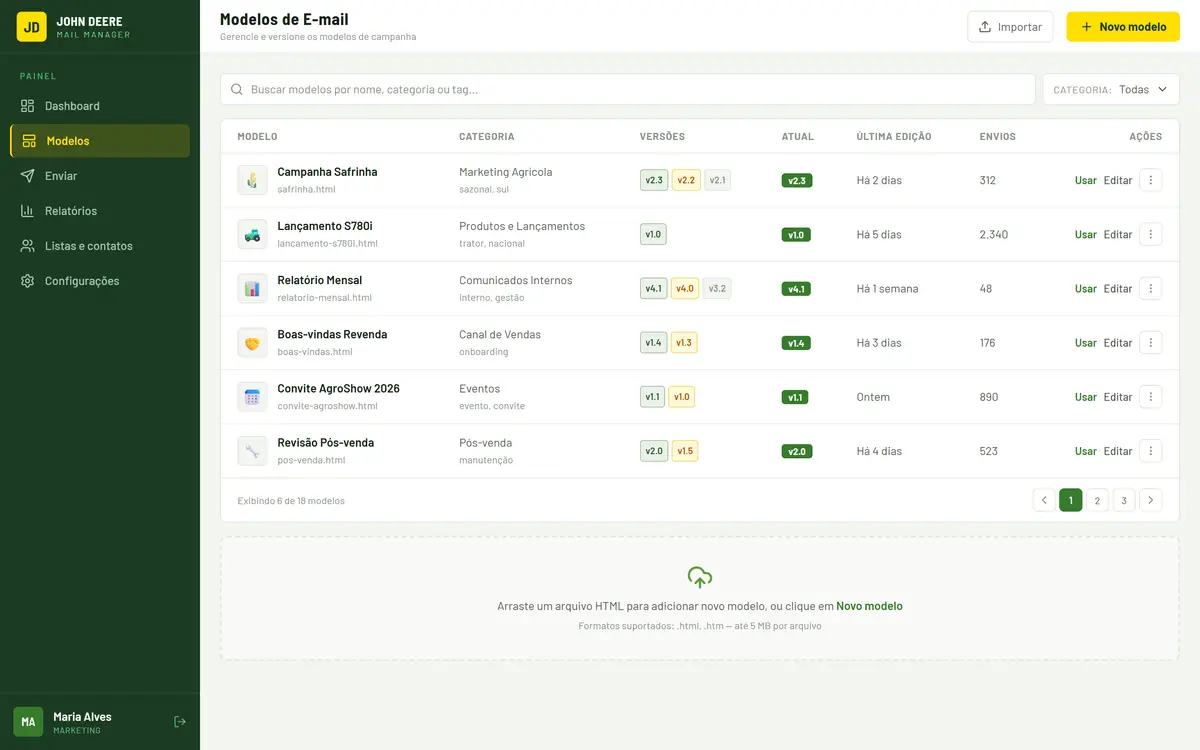Screen dimensions: 1200x750
Task: Click the Exibindo 6 de 18 modelos text
Action: [291, 500]
